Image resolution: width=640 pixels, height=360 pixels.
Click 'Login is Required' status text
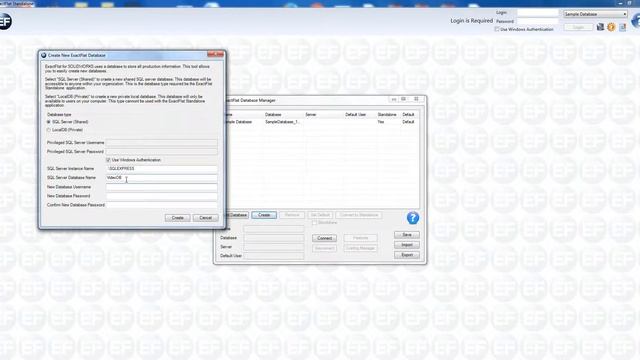(471, 20)
